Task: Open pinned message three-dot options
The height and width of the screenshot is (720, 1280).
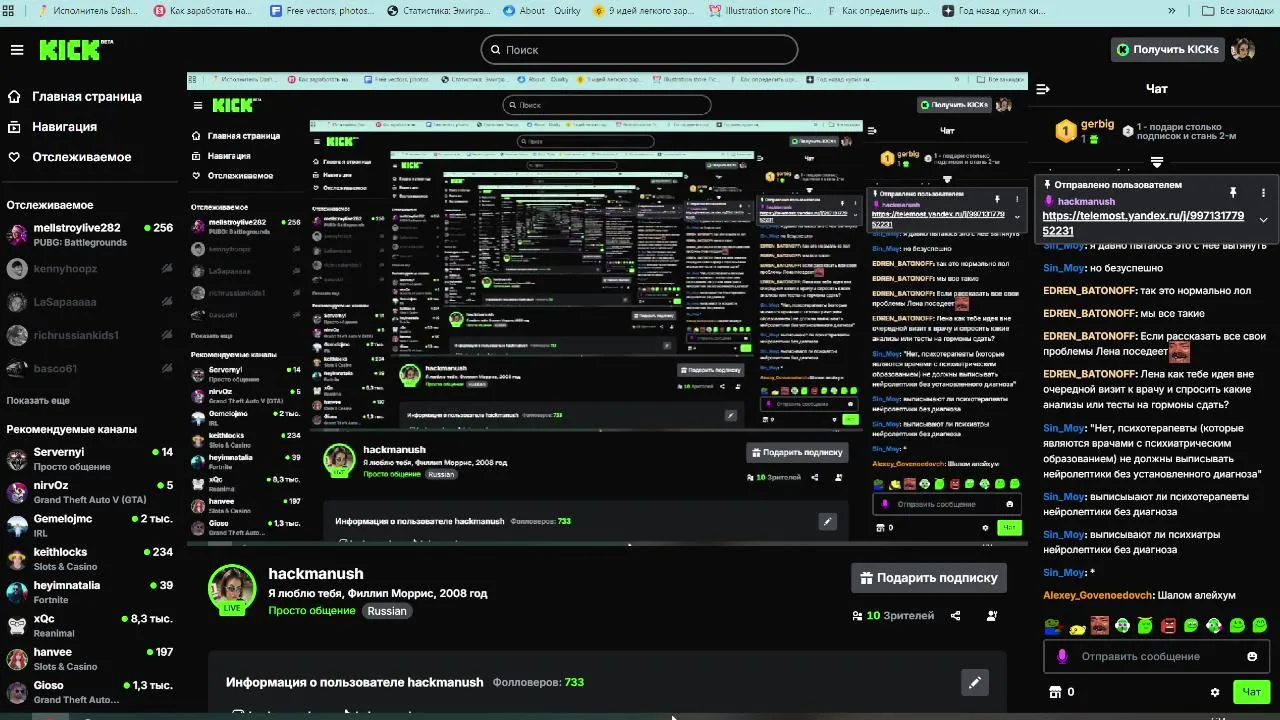Action: point(1263,192)
